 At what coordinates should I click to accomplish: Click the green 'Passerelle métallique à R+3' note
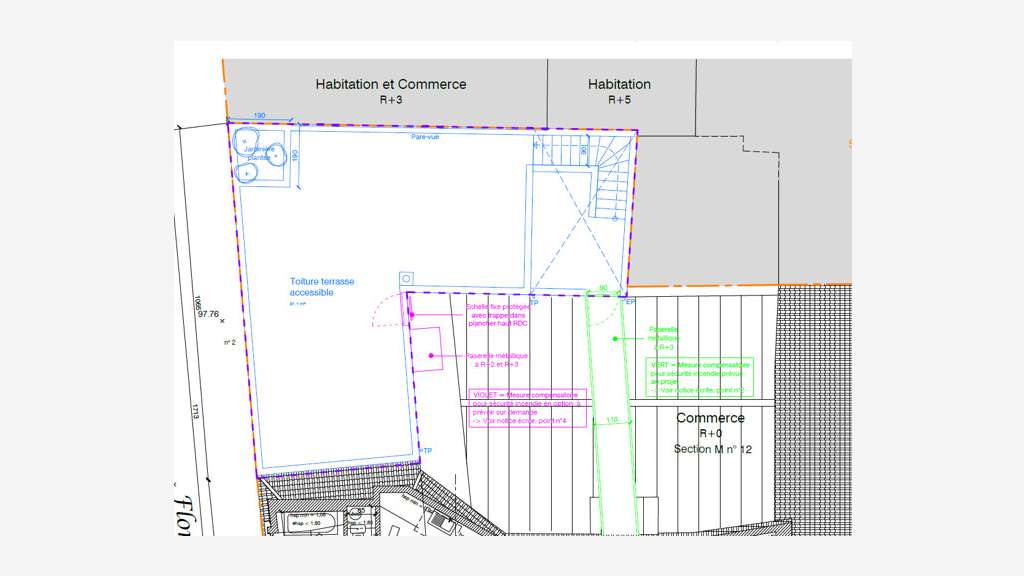pos(664,338)
